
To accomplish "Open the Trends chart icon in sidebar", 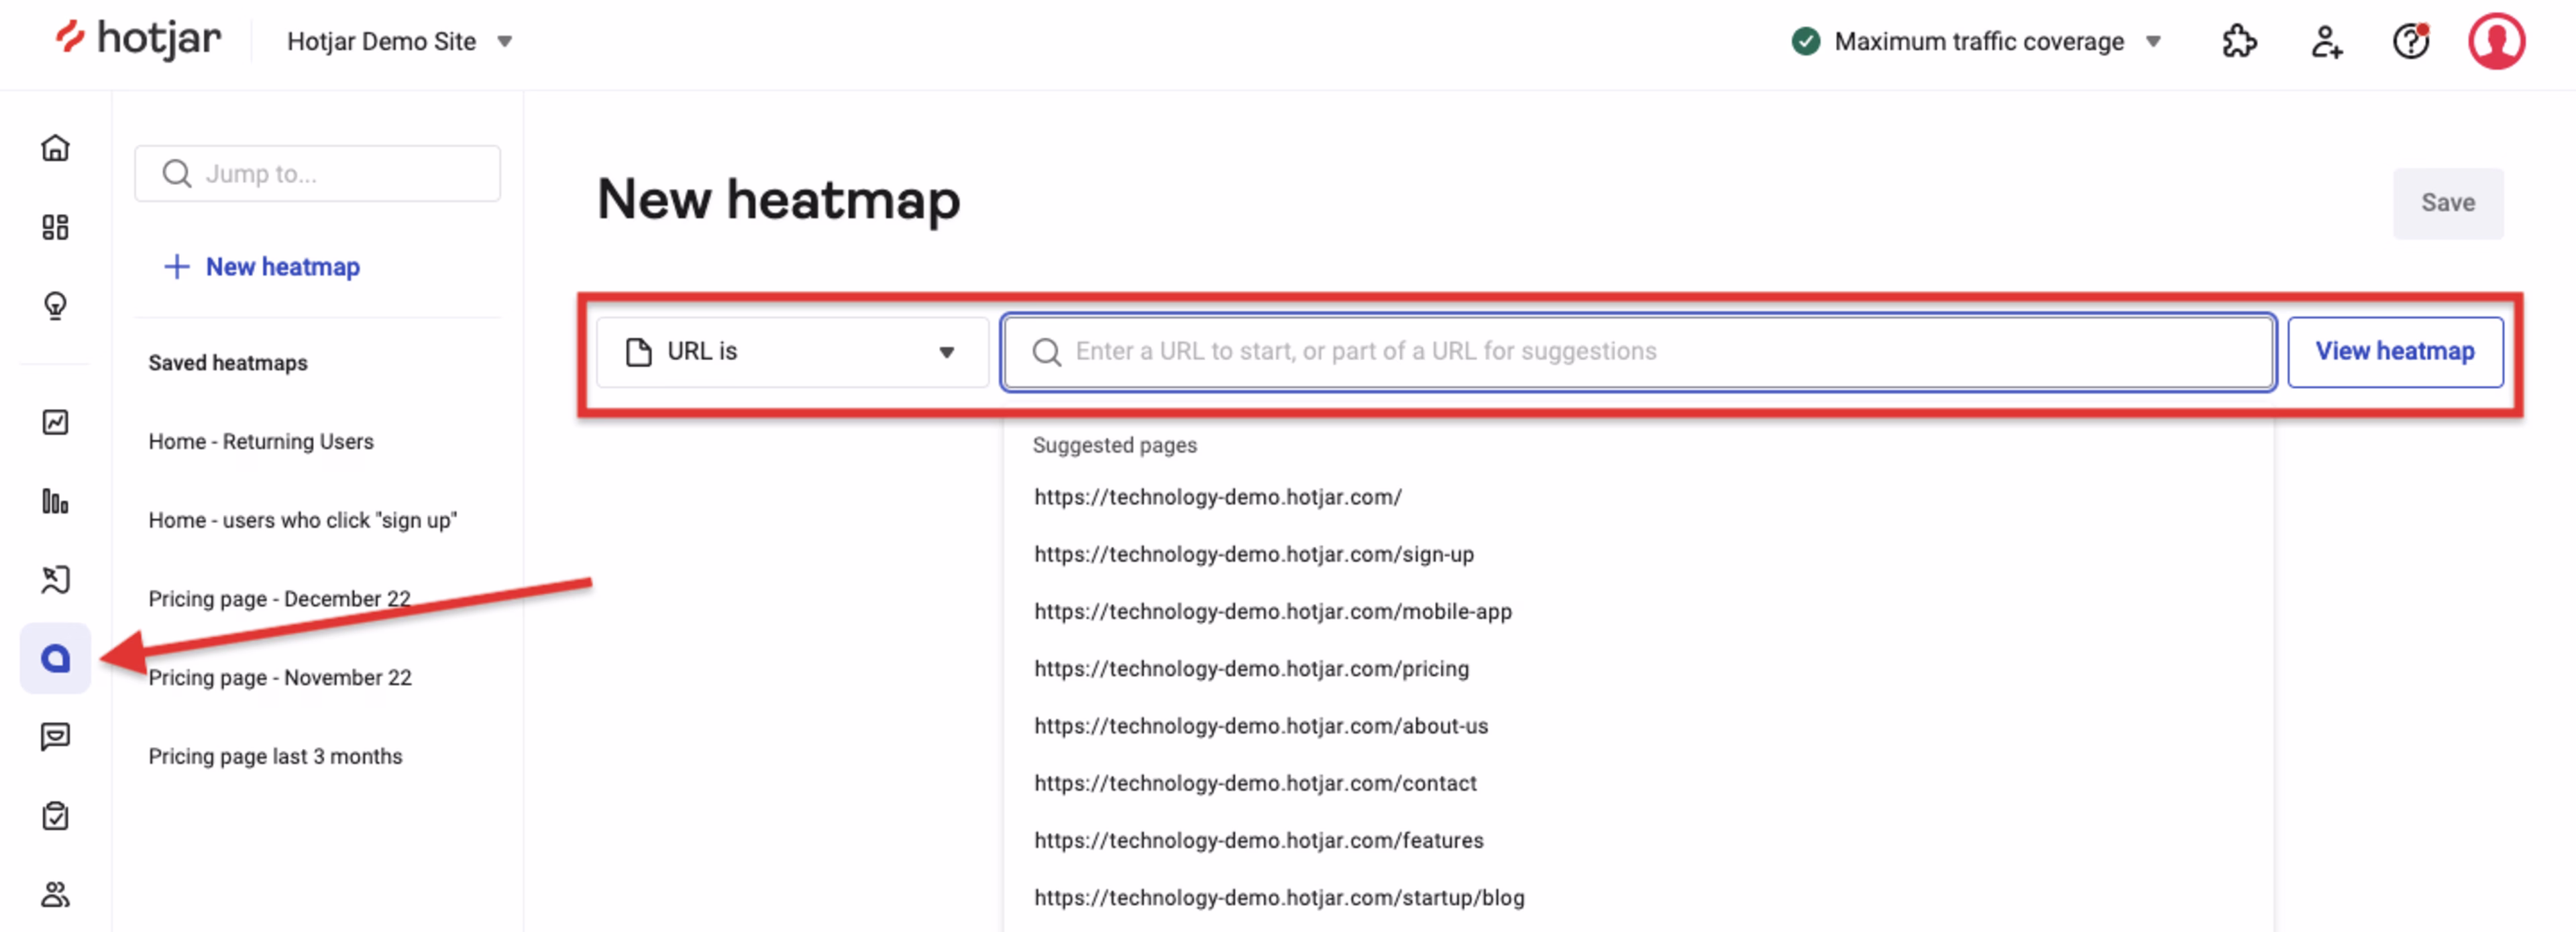I will (x=55, y=422).
